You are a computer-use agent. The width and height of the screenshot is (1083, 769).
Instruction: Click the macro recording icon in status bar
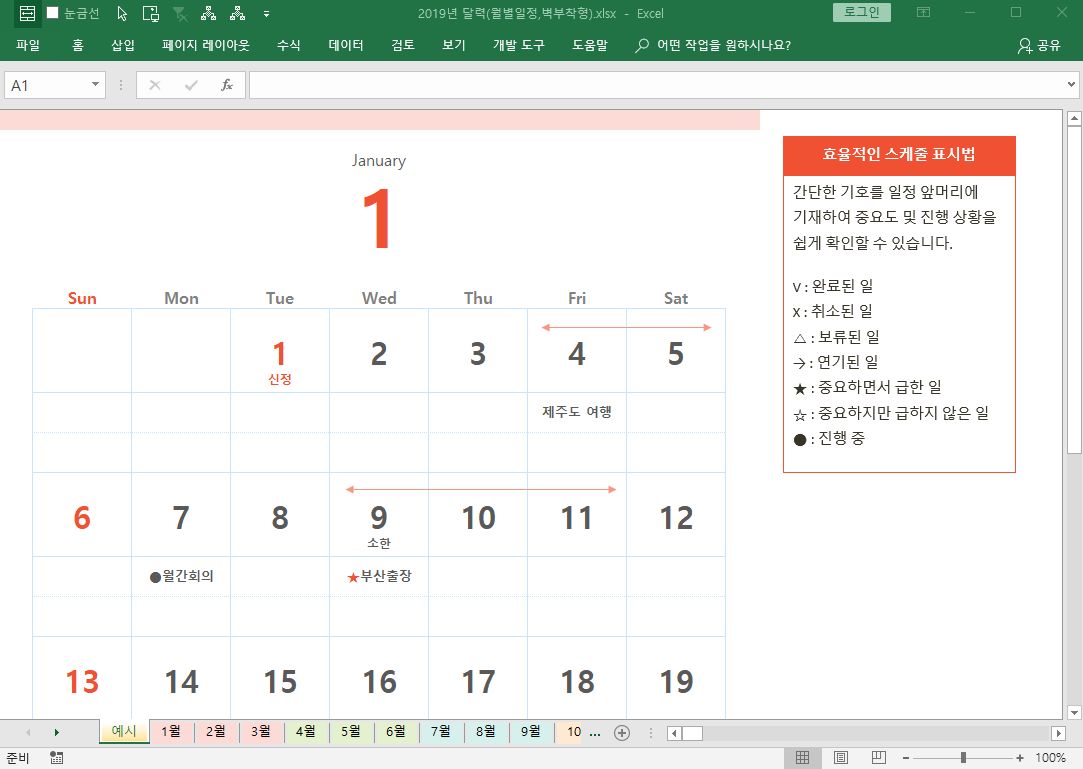pyautogui.click(x=57, y=758)
